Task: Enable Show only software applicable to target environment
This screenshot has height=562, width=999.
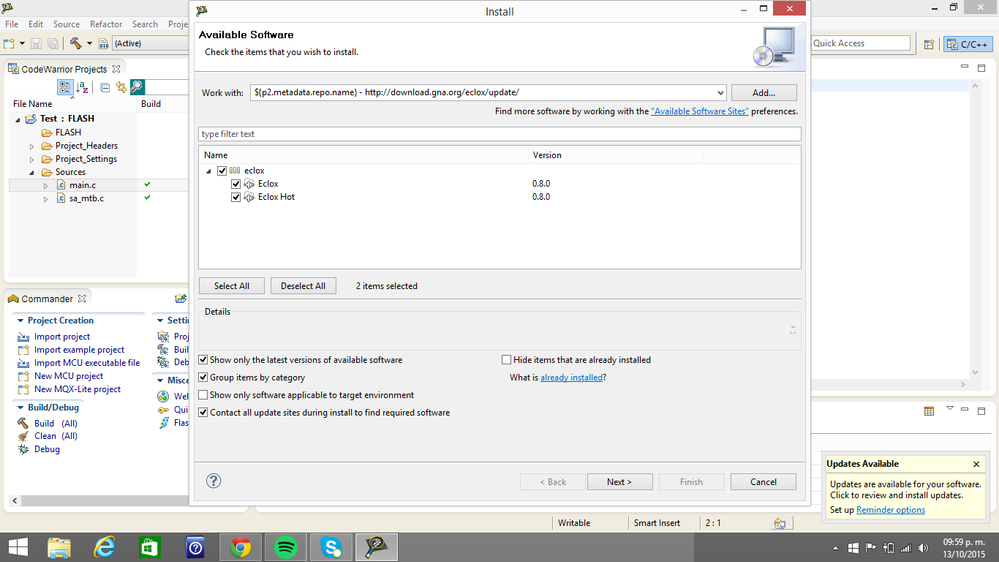Action: [x=203, y=395]
